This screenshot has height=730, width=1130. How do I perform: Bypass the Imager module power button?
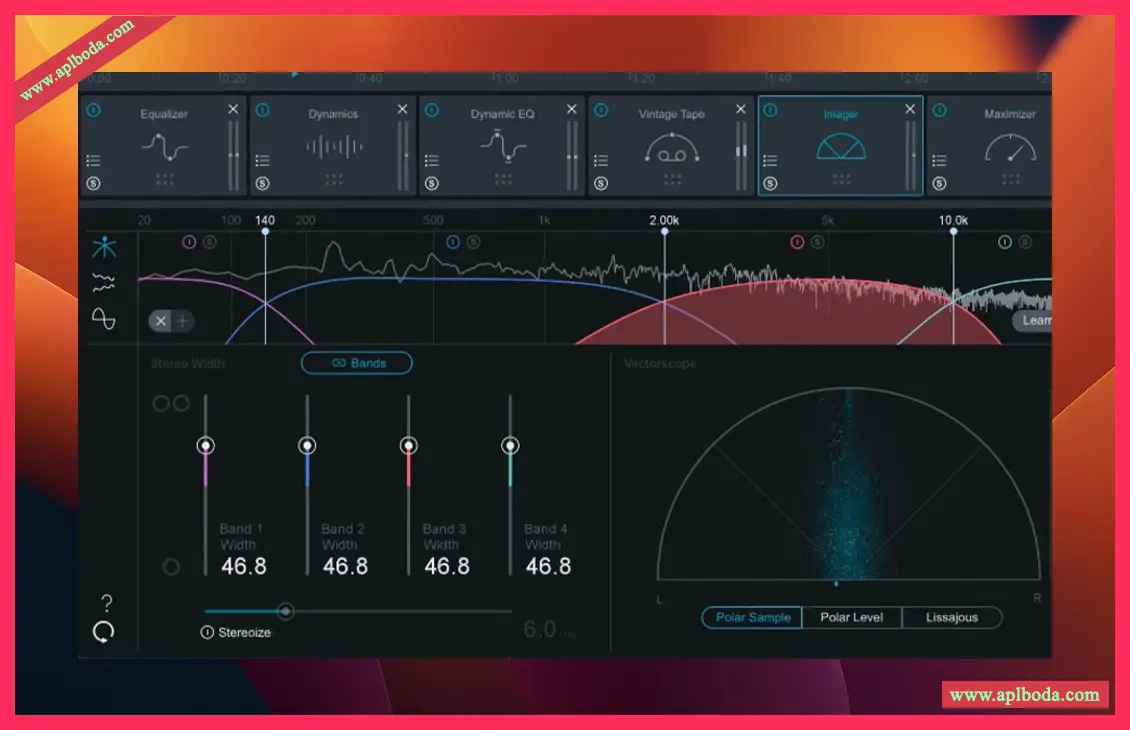771,110
